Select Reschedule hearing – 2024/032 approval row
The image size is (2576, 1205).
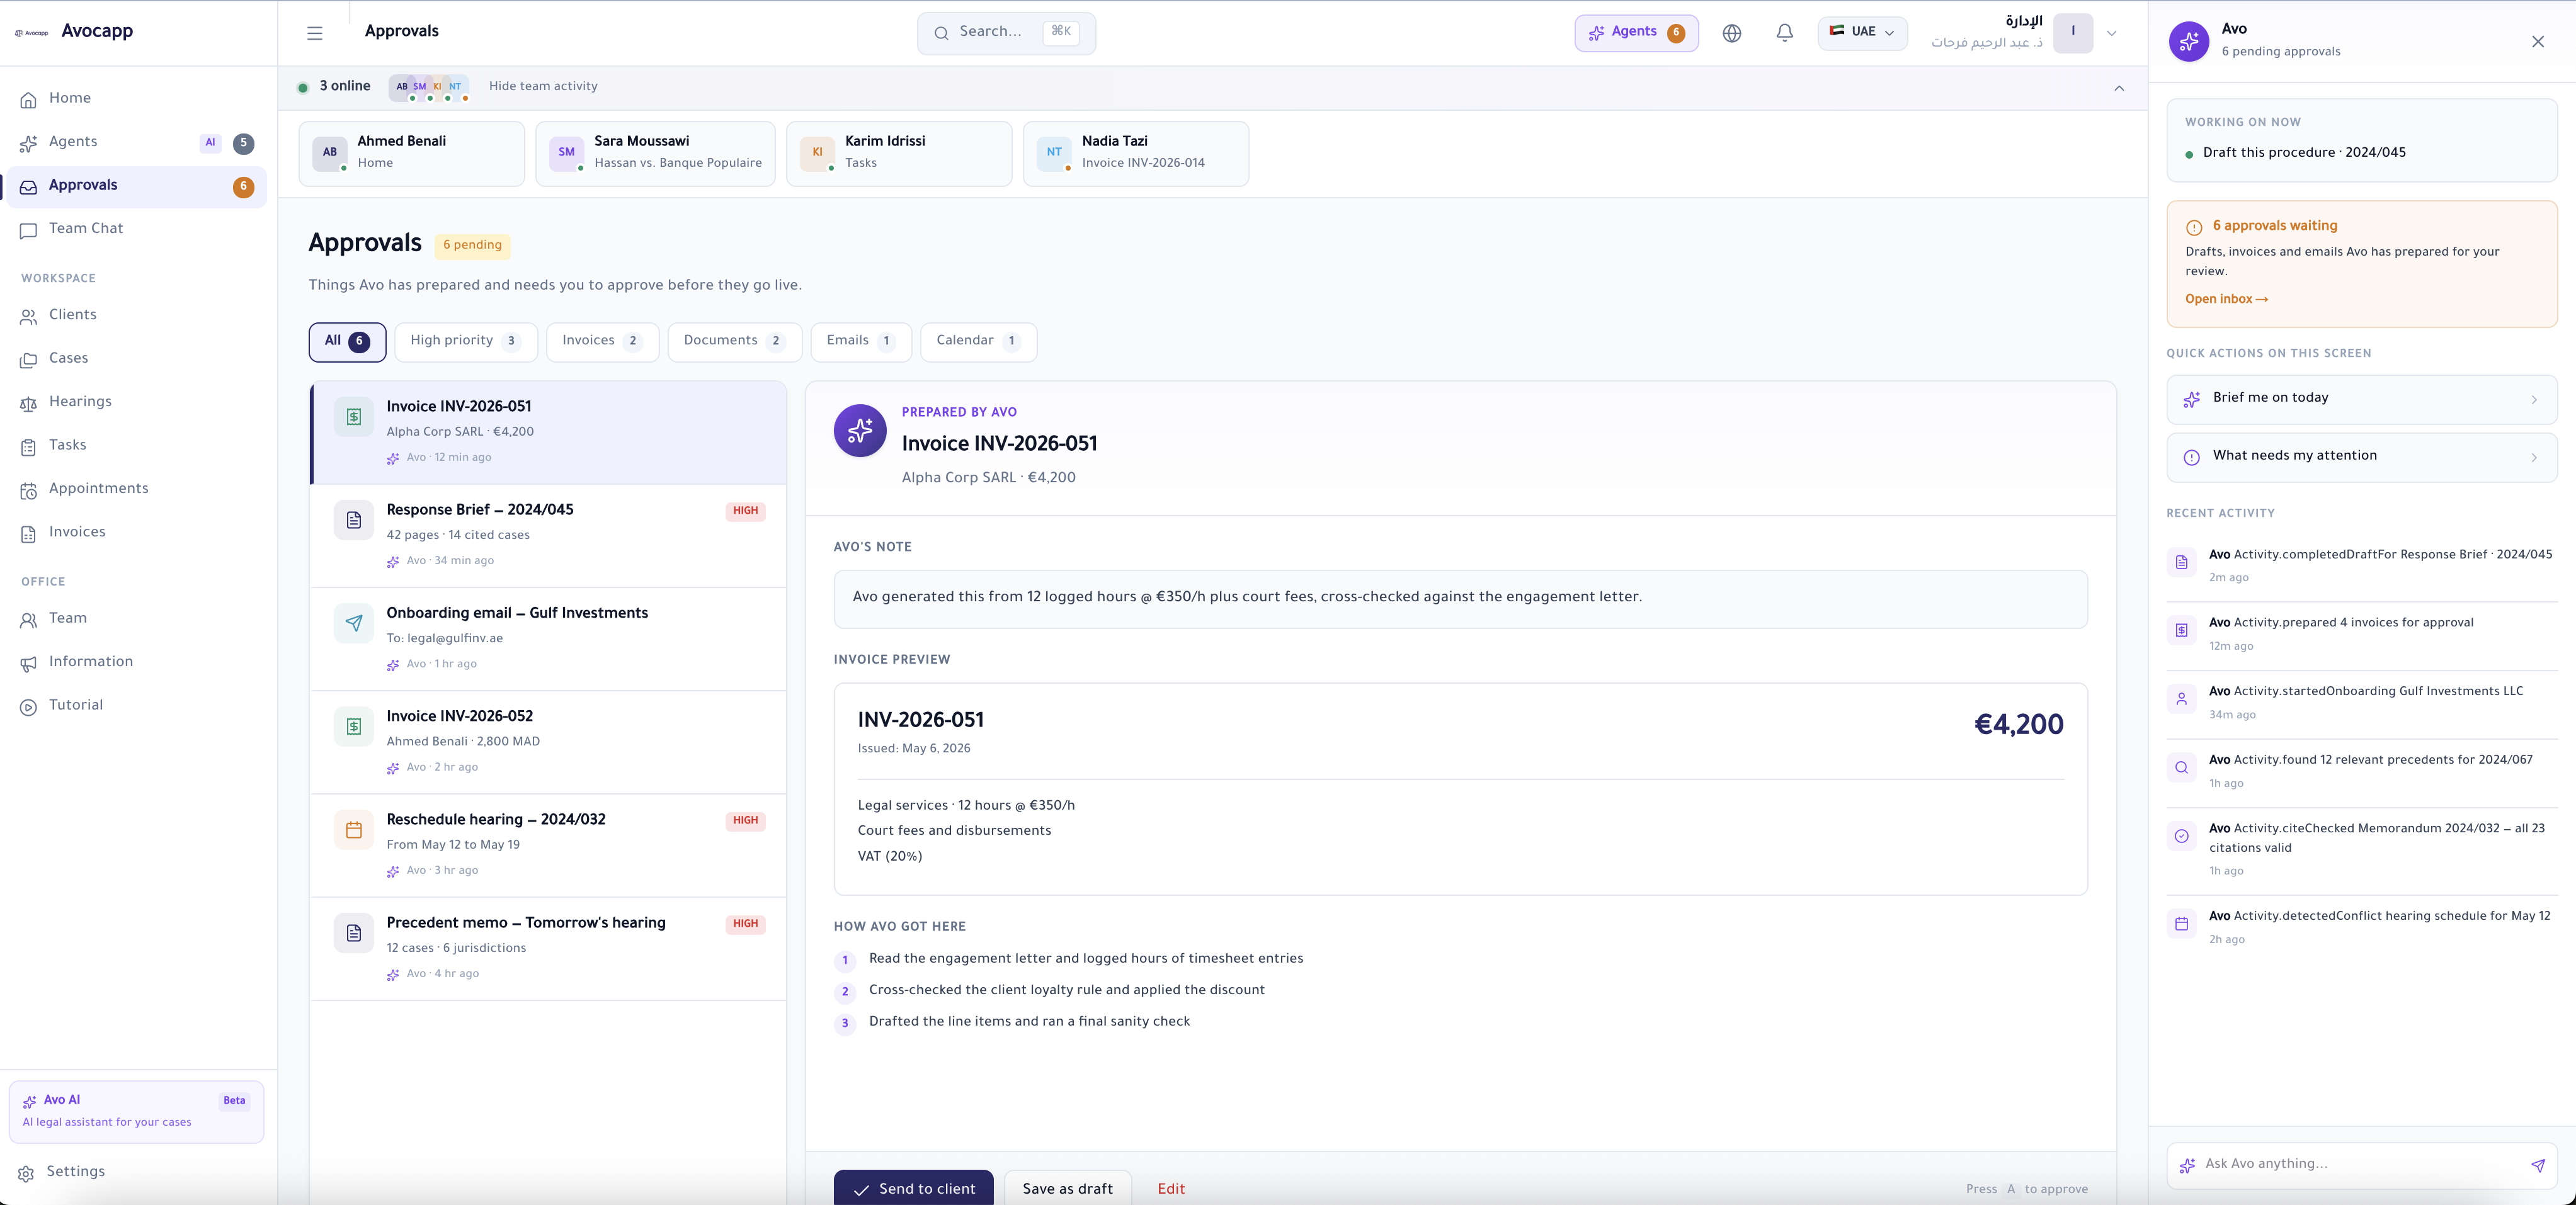point(548,845)
